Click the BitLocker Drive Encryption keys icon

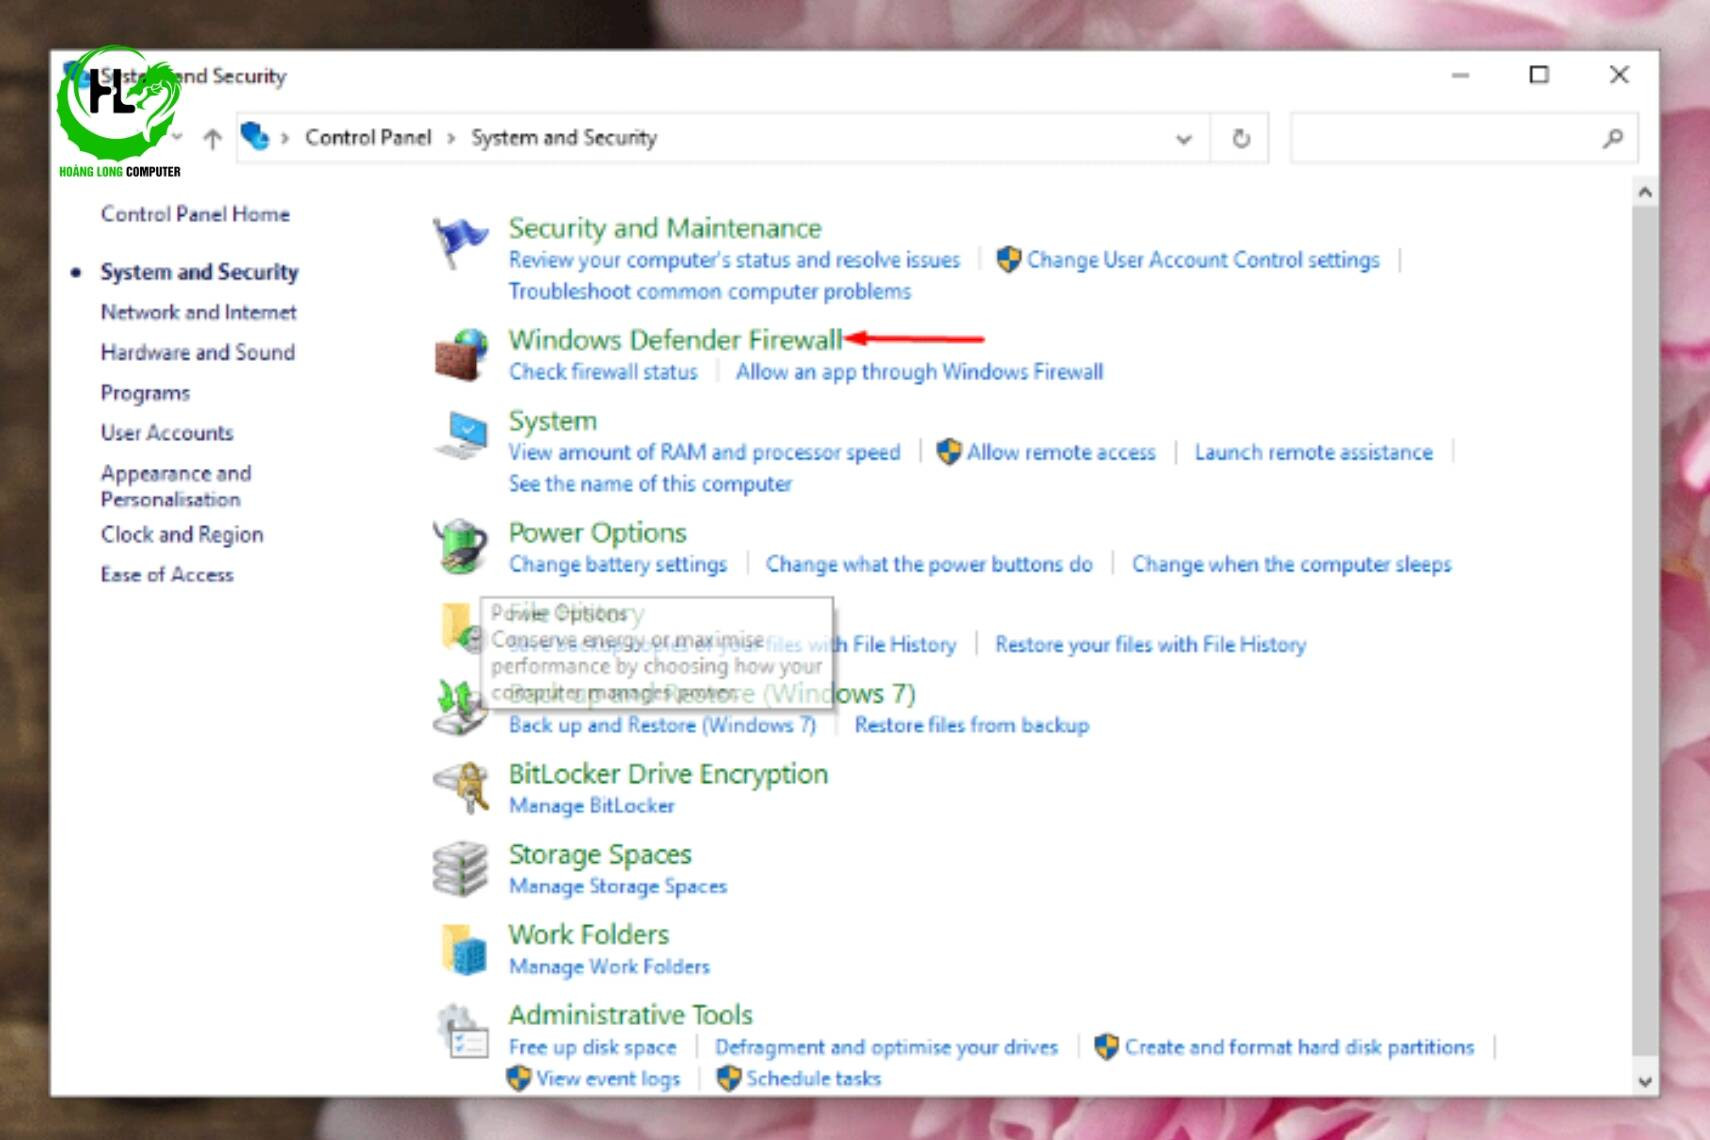(x=460, y=788)
